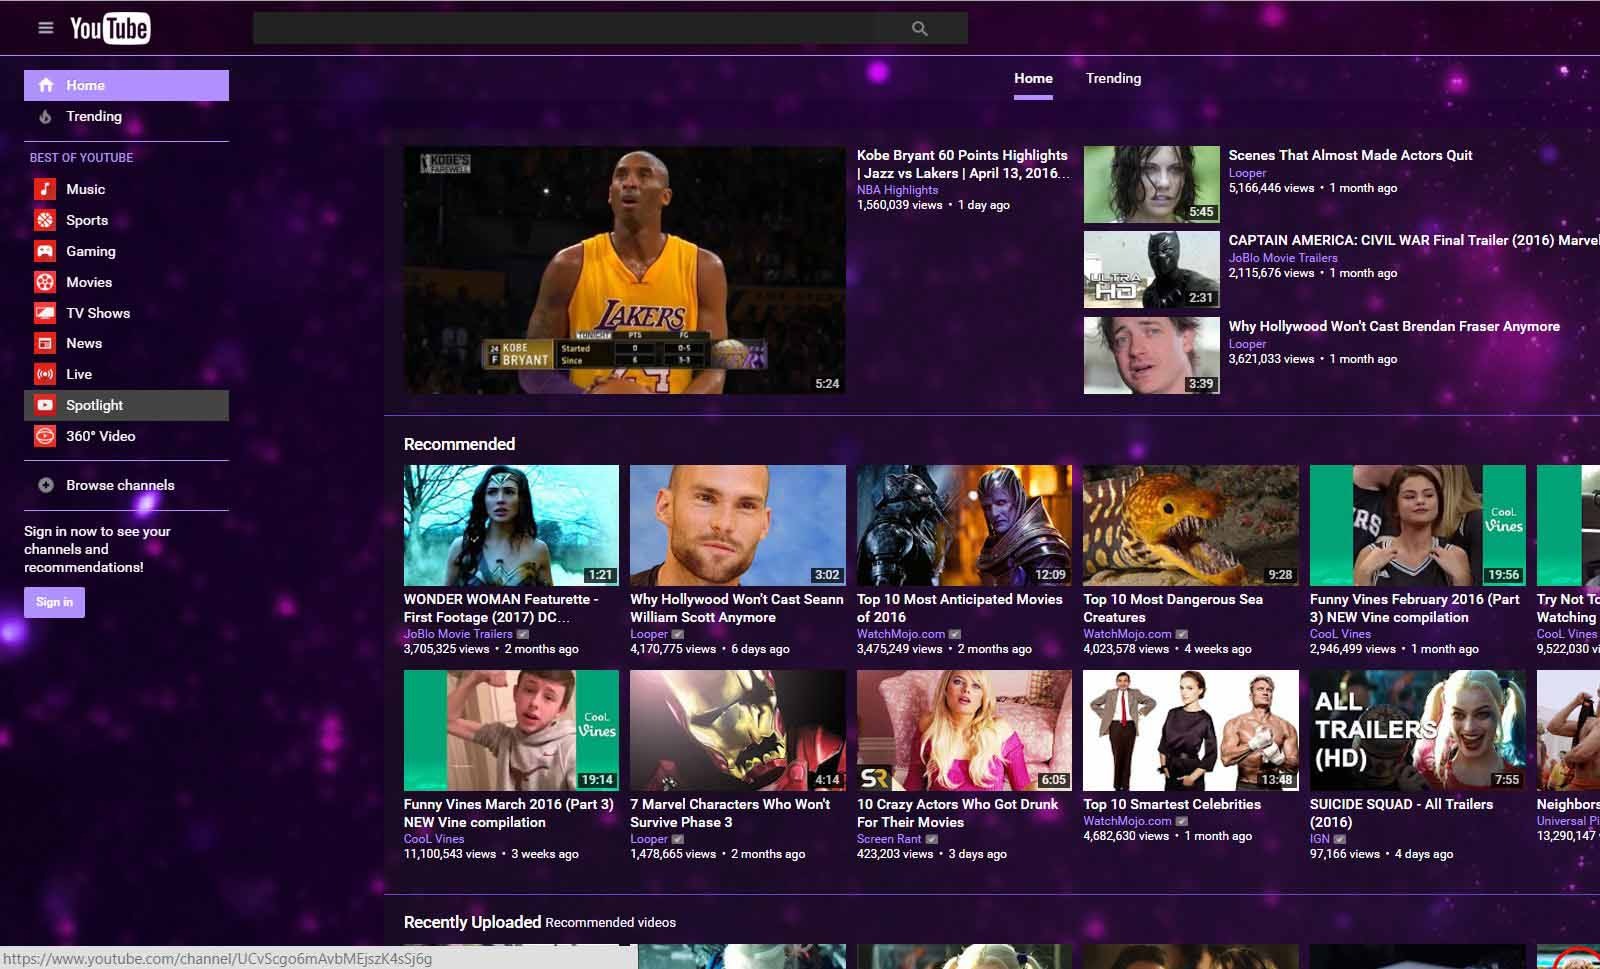Click the TV Shows icon
The width and height of the screenshot is (1600, 969).
click(x=45, y=313)
